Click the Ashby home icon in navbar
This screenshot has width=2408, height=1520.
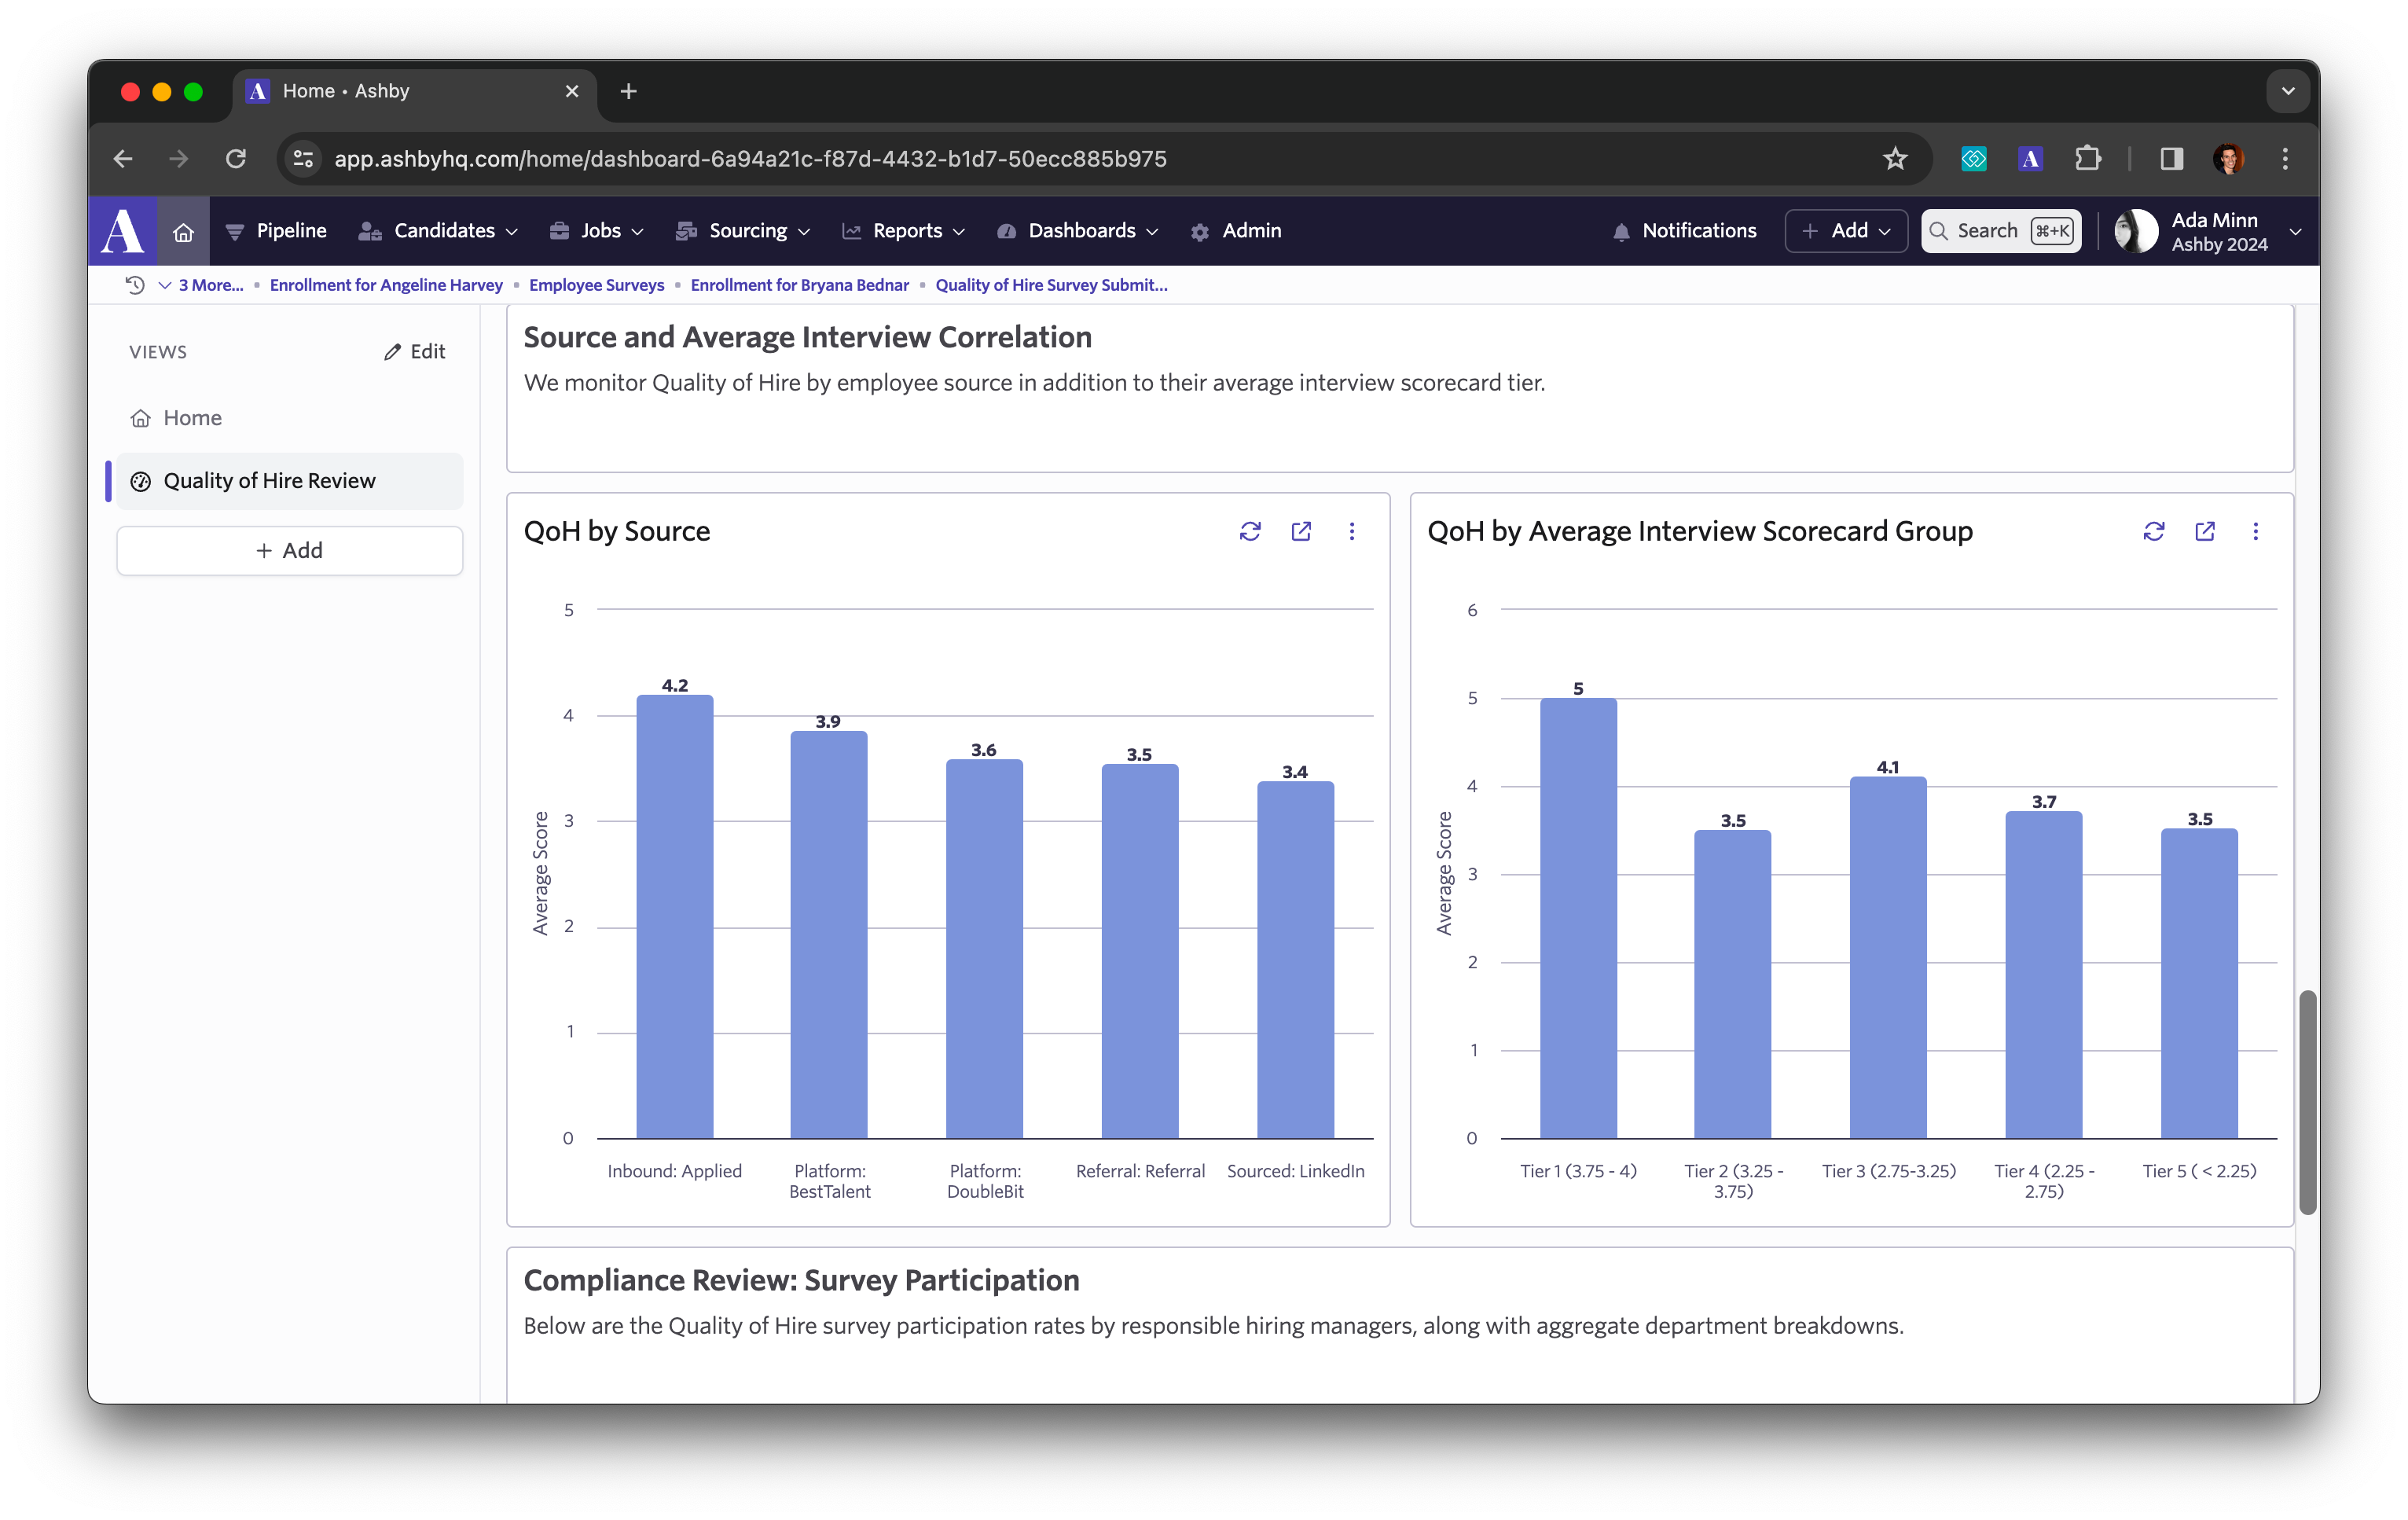point(183,232)
